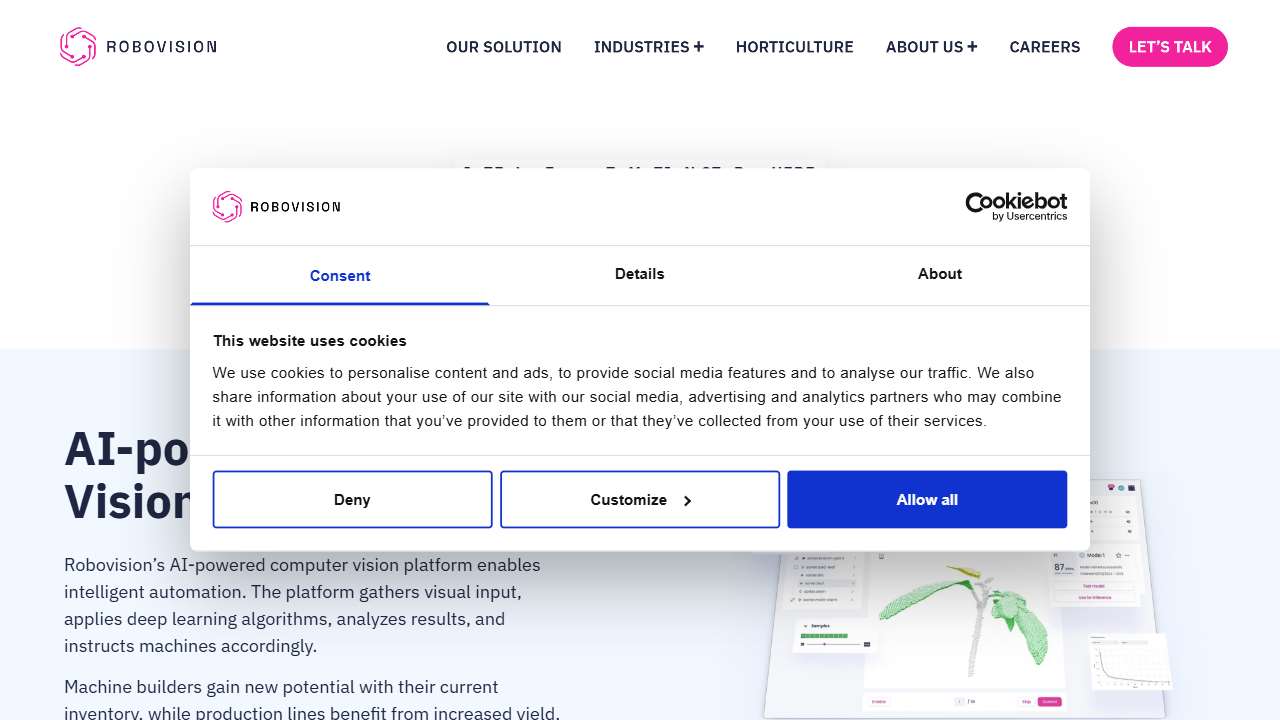Viewport: 1280px width, 720px height.
Task: Switch to the Details tab
Action: pos(639,274)
